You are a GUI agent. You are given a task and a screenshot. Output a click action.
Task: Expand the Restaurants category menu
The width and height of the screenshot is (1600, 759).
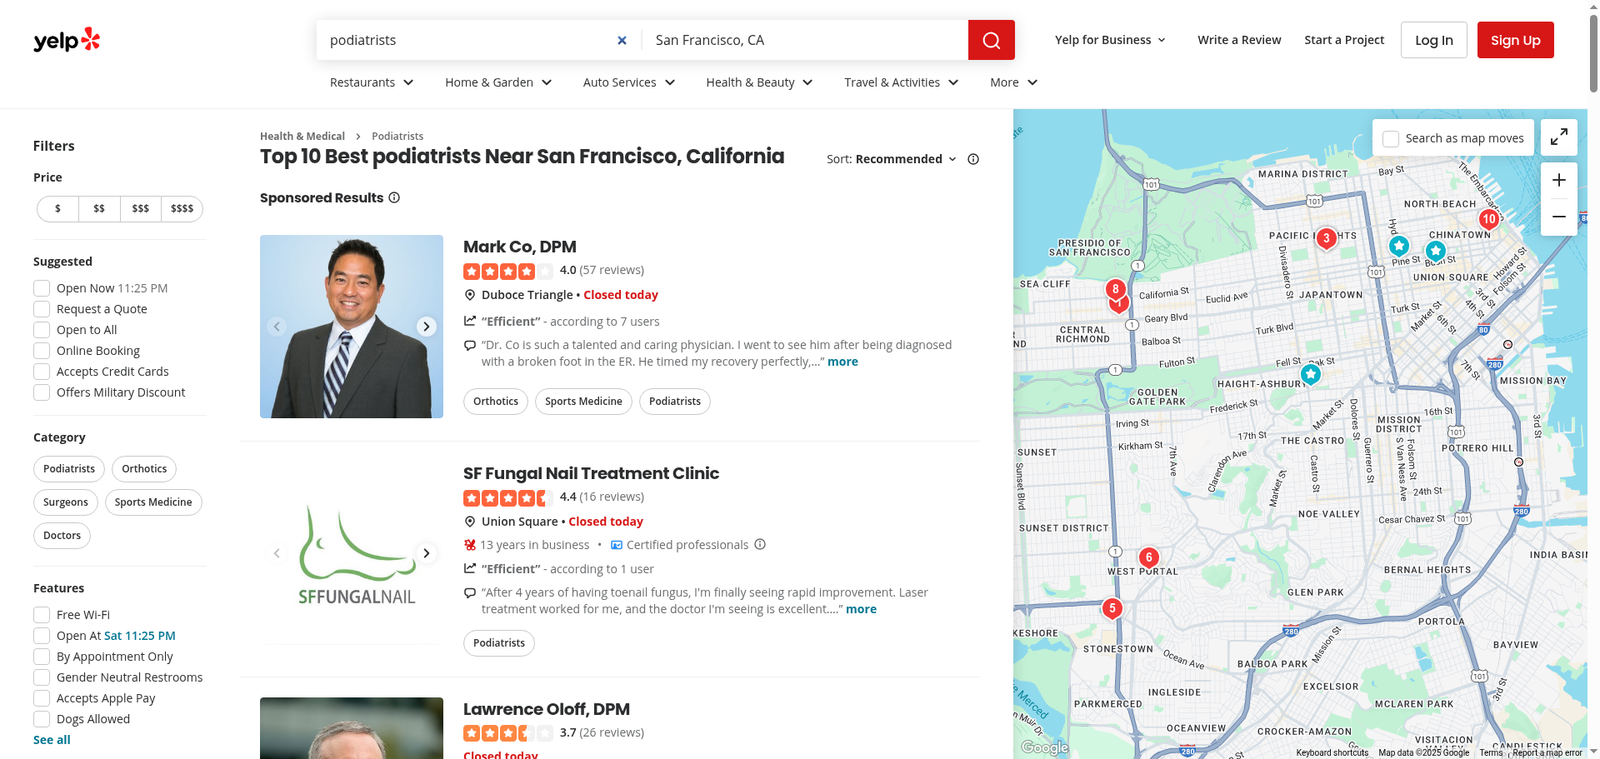[x=372, y=82]
